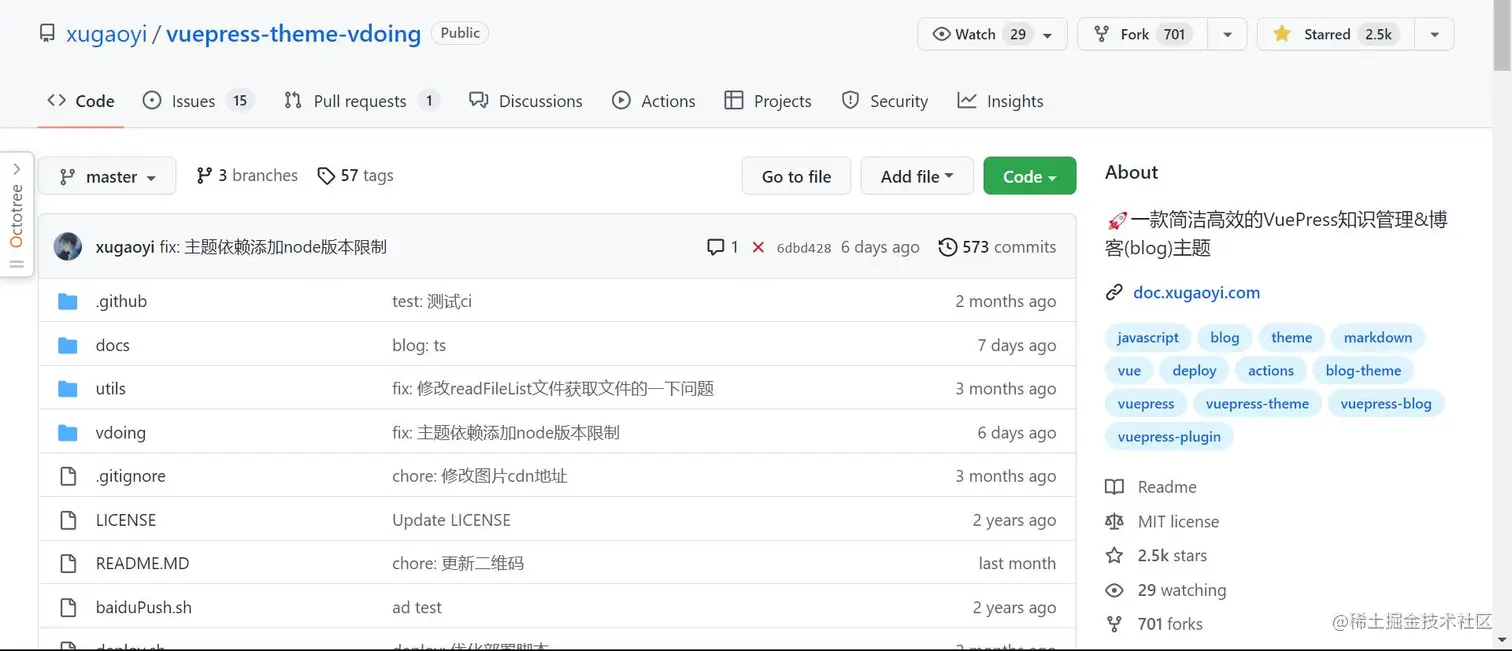Click the tag icon beside 57 tags

326,176
